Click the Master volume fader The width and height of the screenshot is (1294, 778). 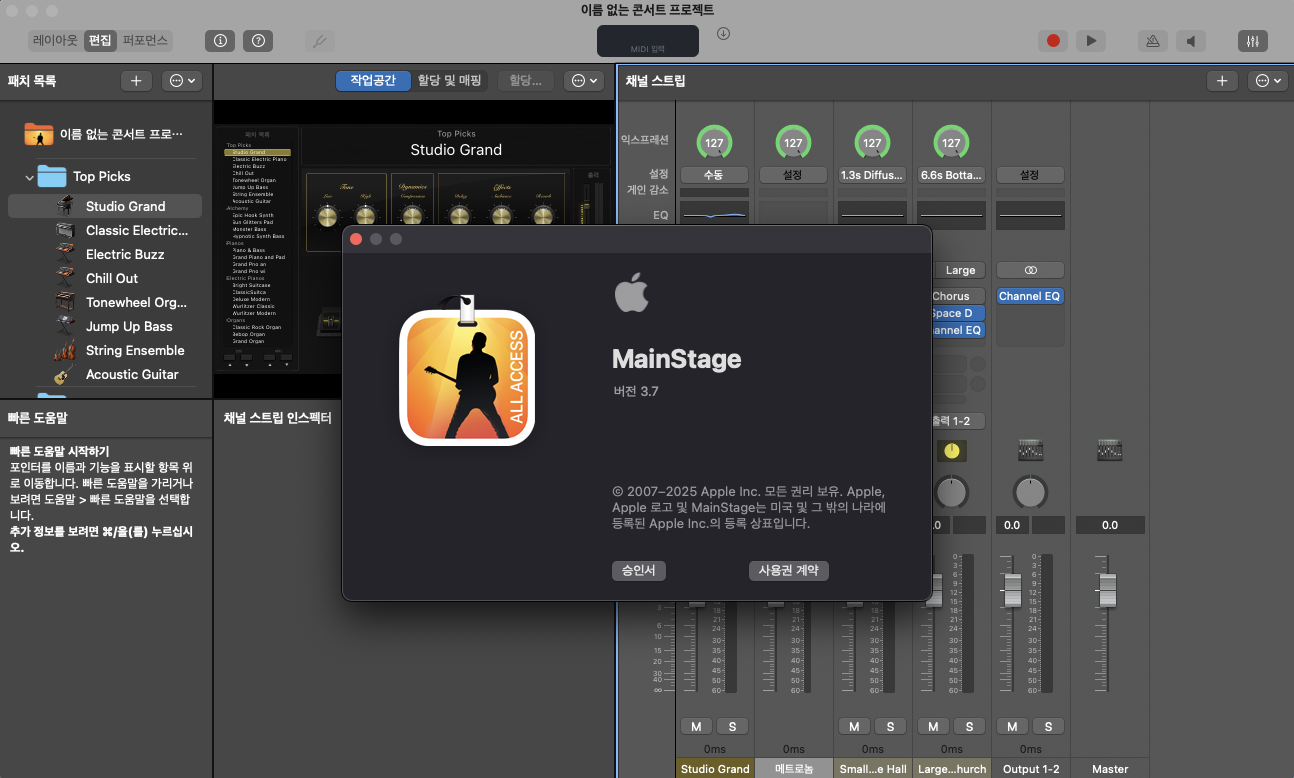[x=1106, y=590]
